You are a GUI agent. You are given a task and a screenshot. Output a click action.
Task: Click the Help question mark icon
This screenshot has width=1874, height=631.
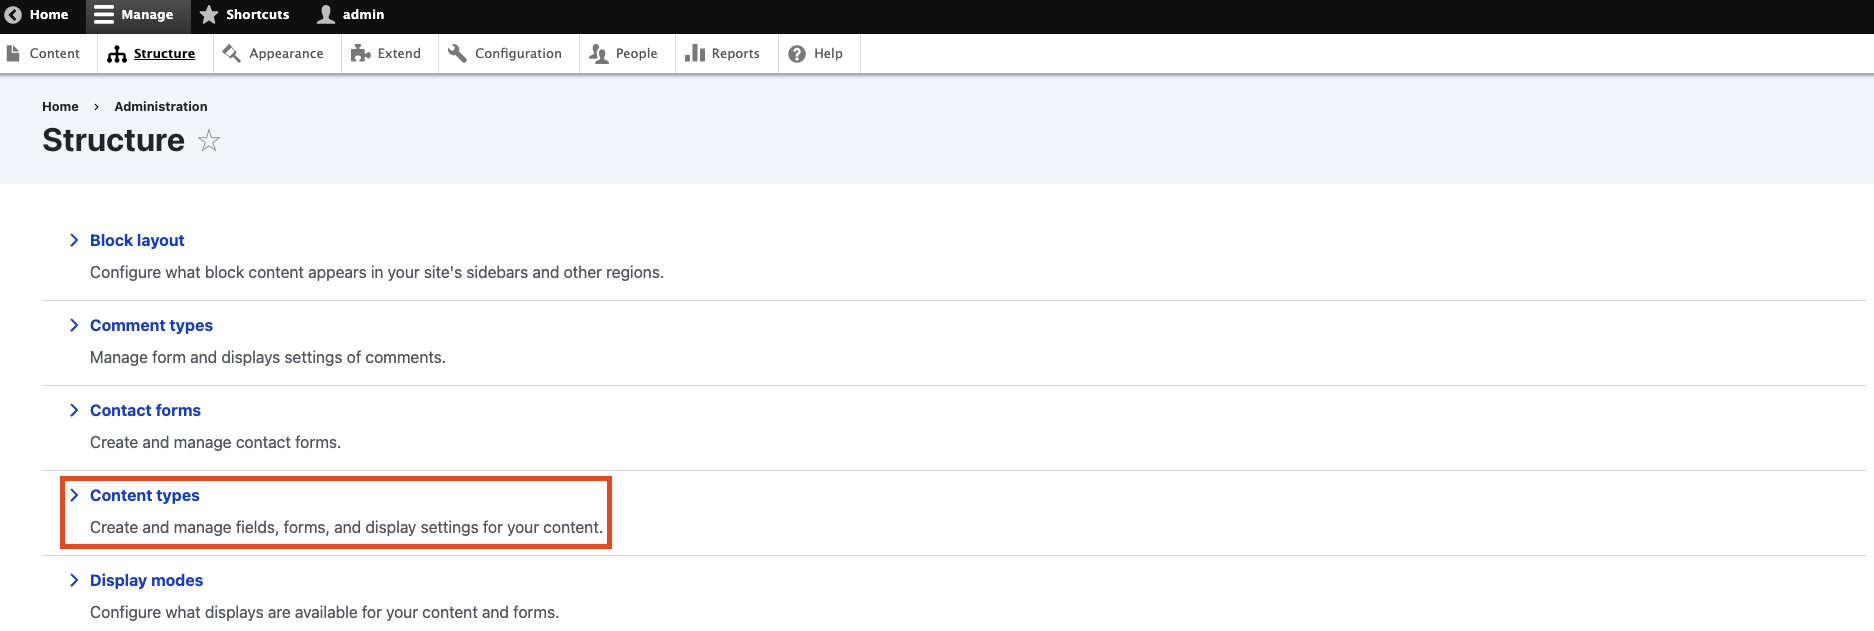[797, 54]
